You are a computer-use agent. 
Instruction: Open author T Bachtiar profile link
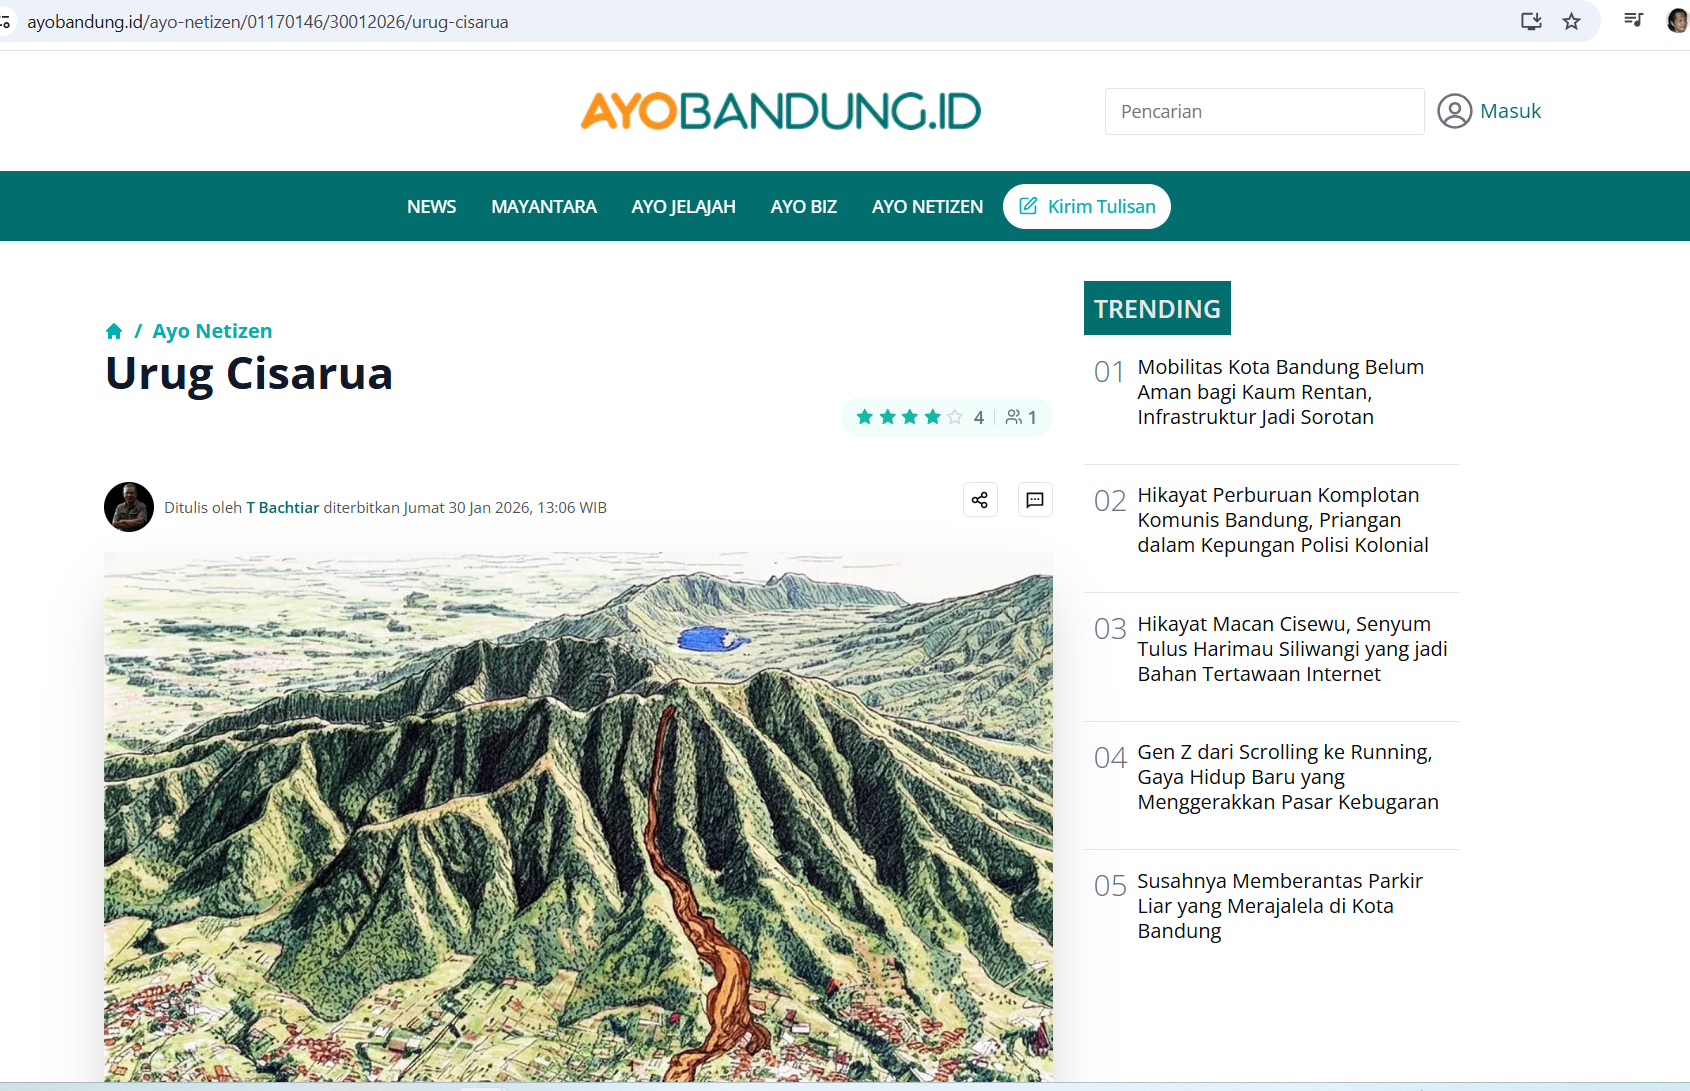coord(283,508)
